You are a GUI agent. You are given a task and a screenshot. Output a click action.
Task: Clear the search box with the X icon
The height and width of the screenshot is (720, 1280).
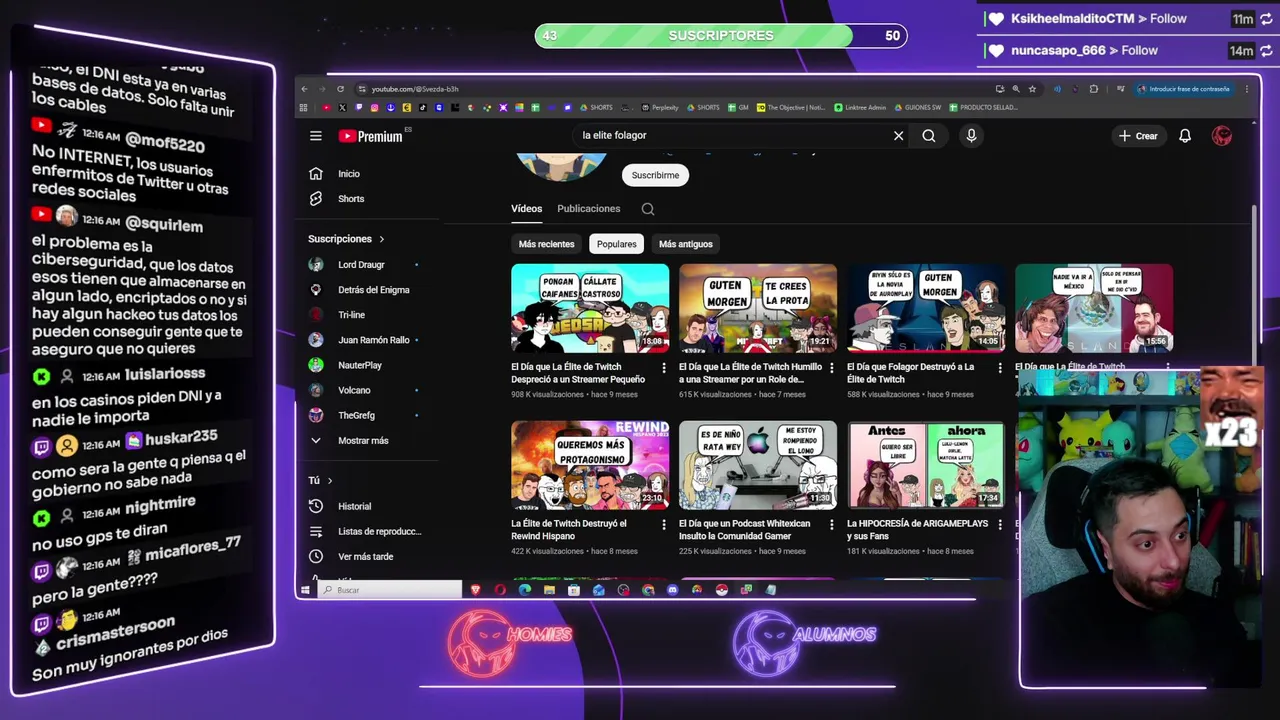pos(898,136)
